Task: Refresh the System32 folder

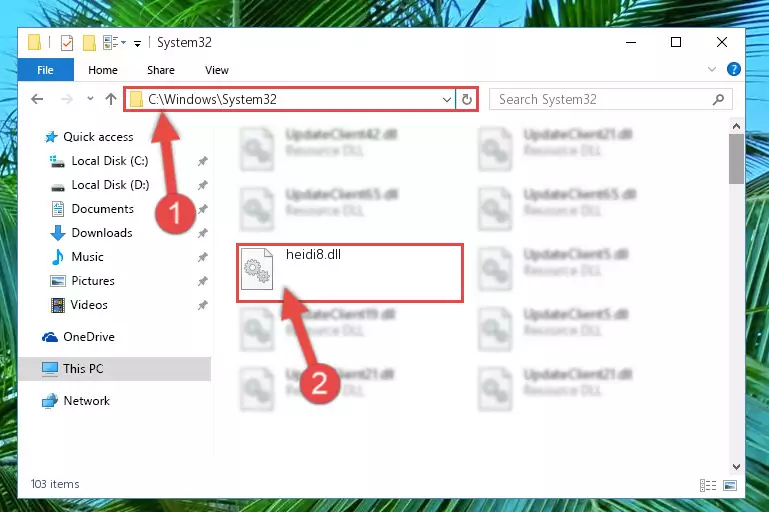Action: 466,100
